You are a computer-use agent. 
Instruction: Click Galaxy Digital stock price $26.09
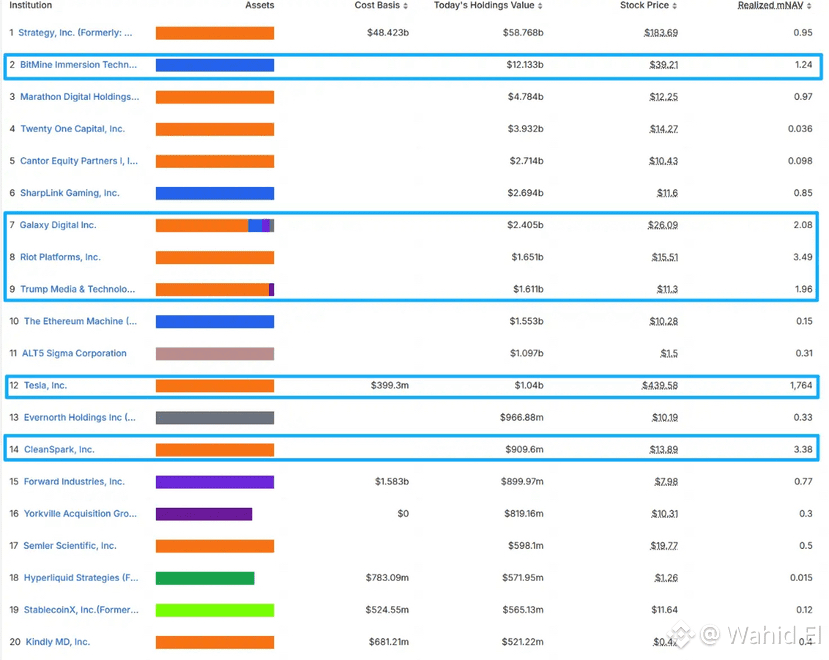[x=662, y=225]
